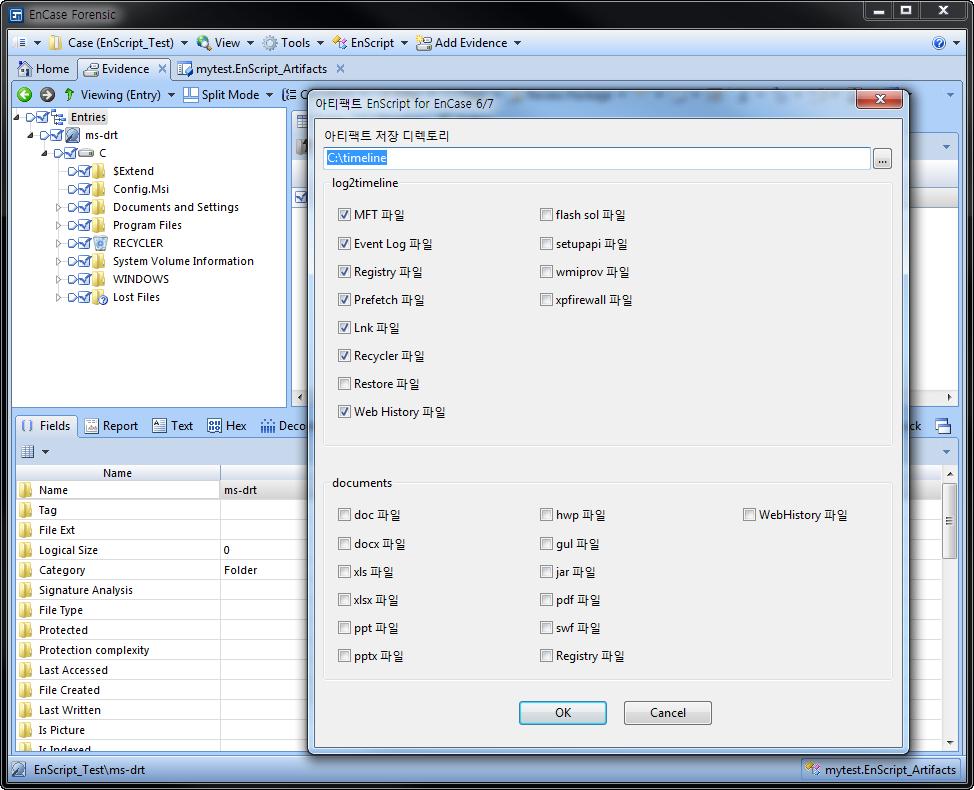The width and height of the screenshot is (974, 790).
Task: Click the Text view icon
Action: (x=160, y=426)
